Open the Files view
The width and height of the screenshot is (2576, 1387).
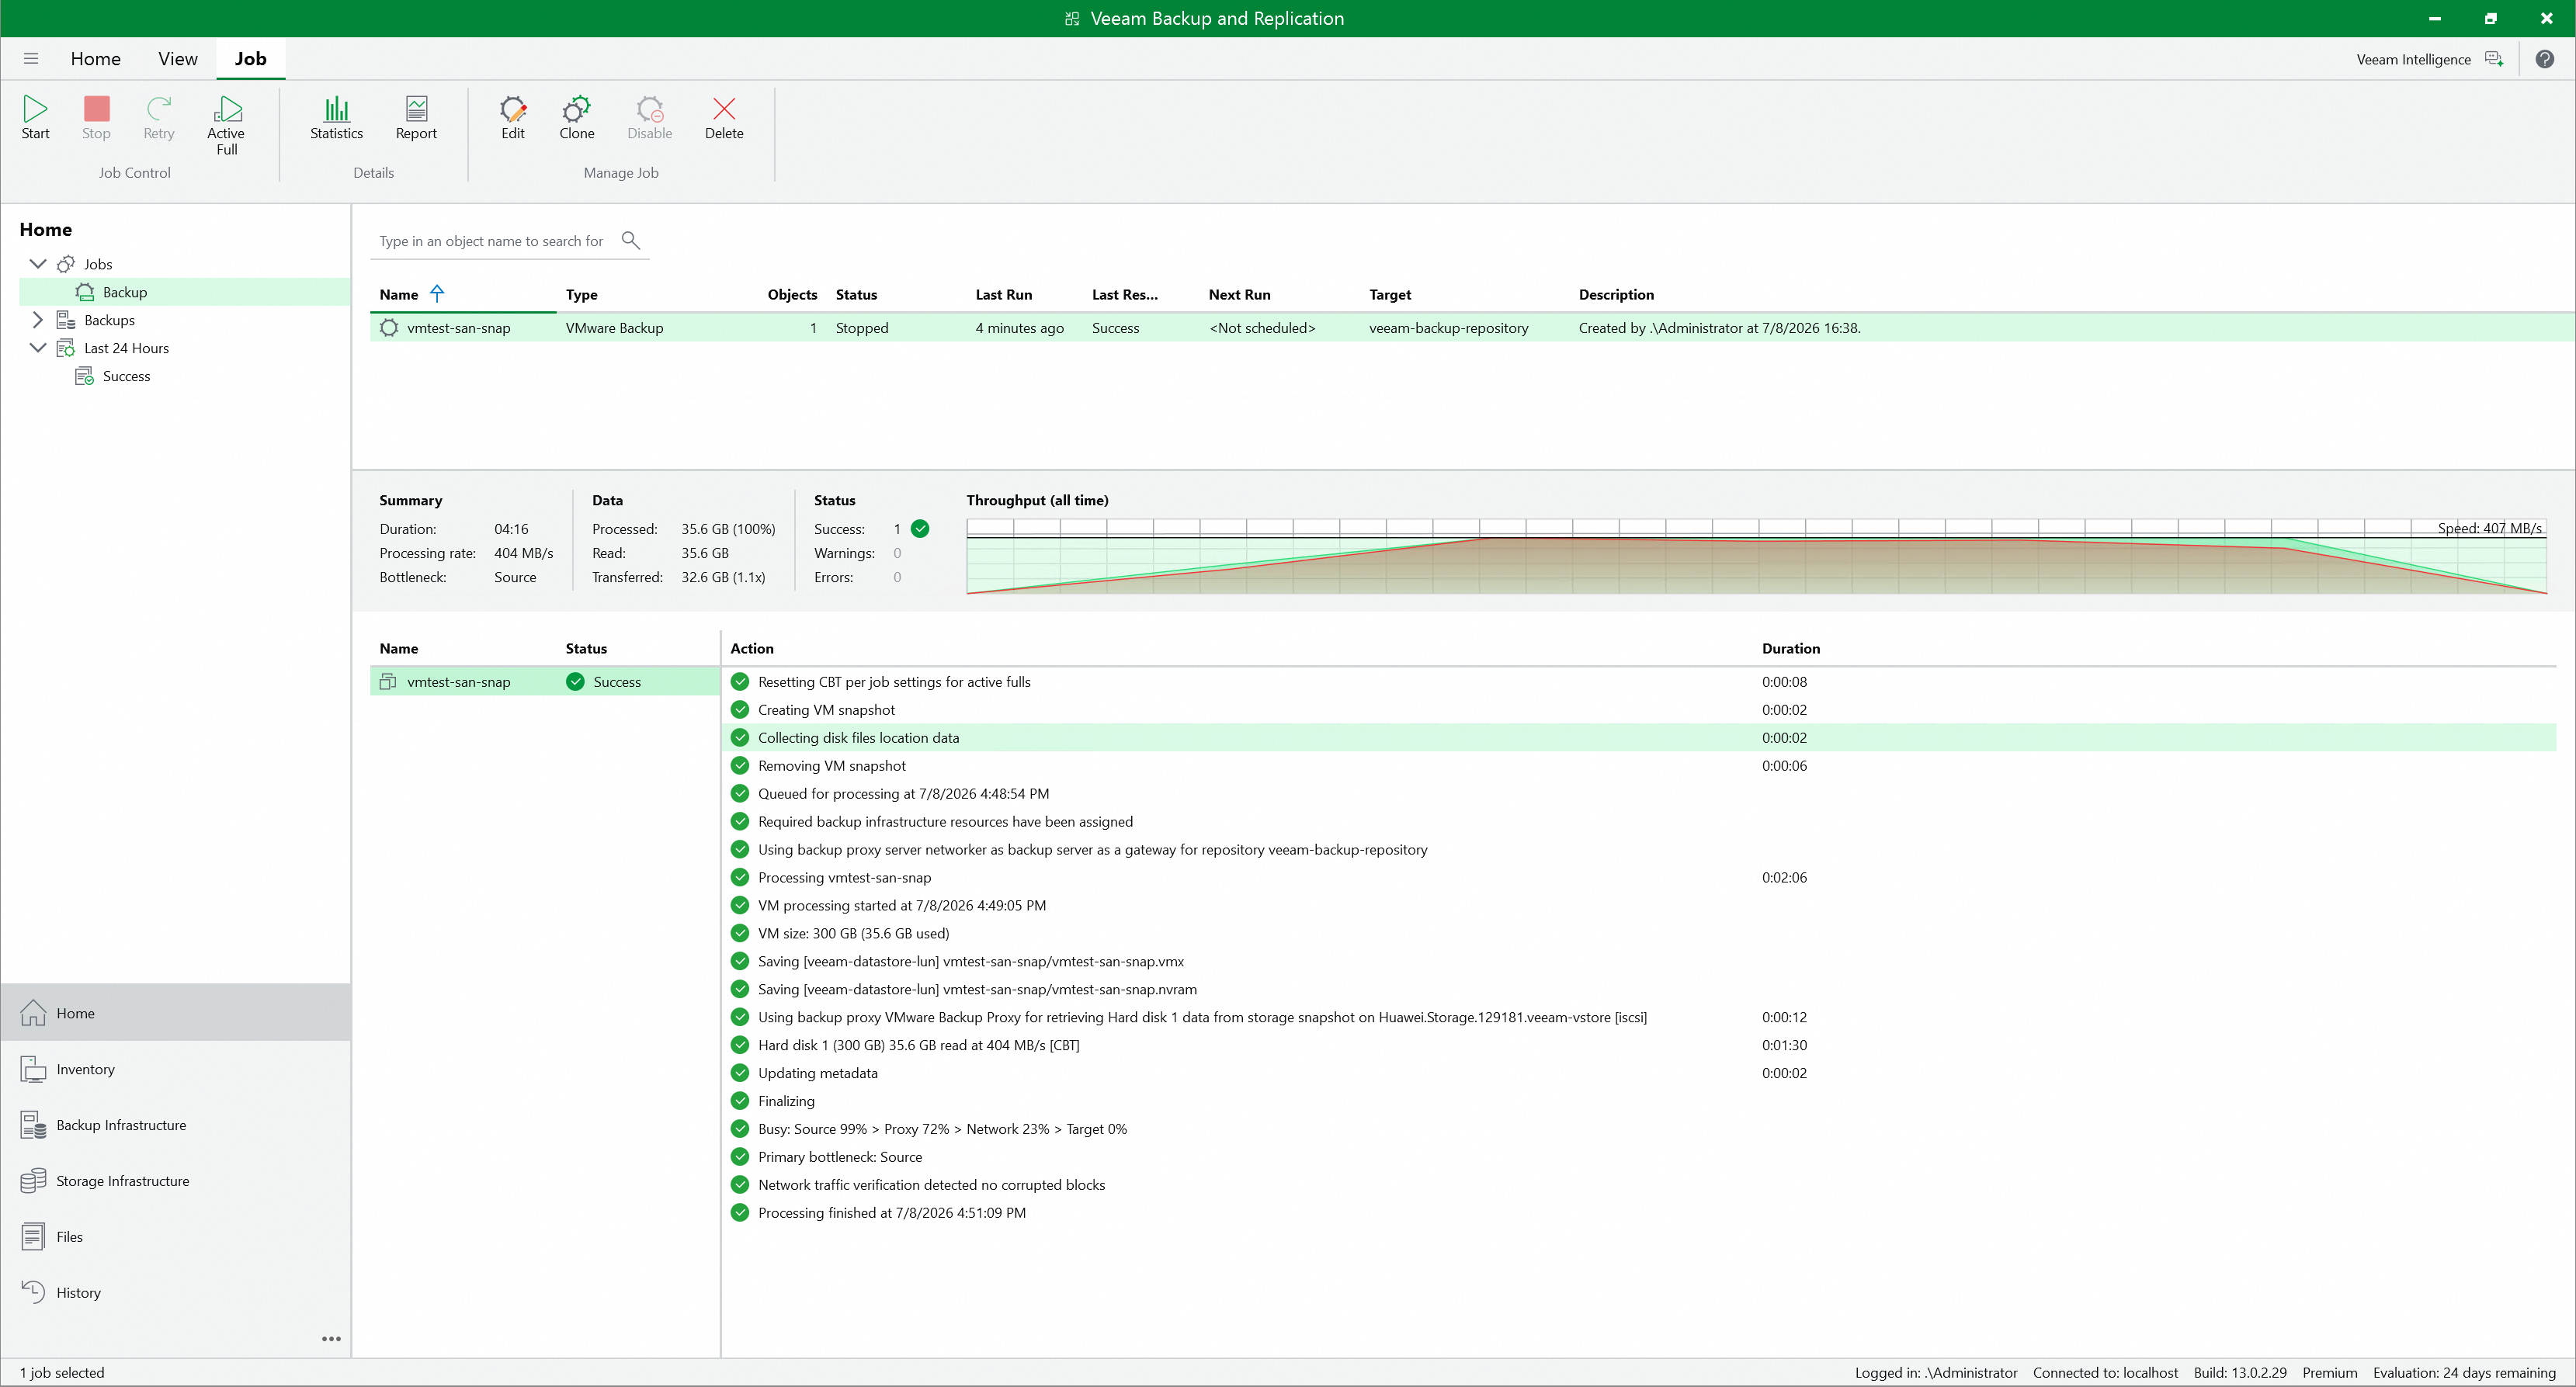click(176, 1237)
